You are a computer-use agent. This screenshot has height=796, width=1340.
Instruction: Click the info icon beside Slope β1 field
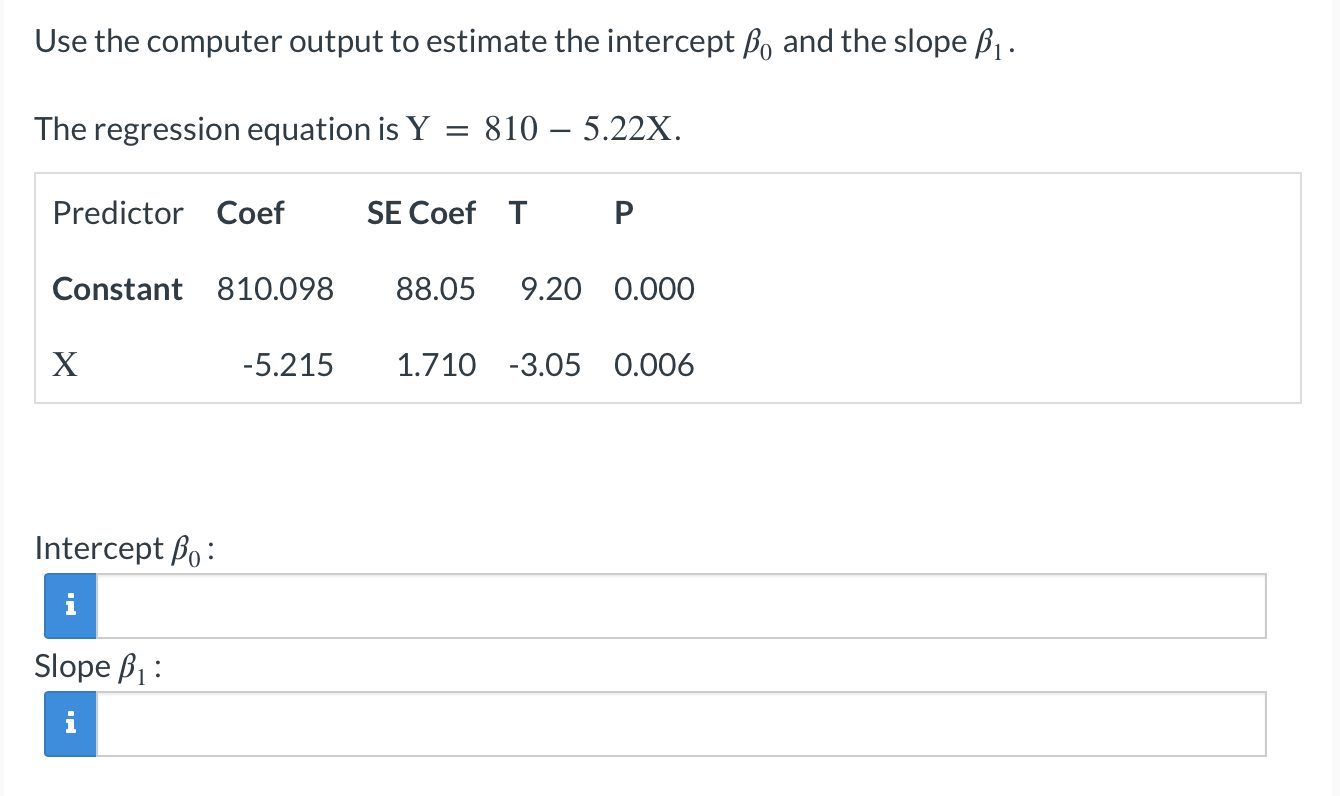click(69, 723)
